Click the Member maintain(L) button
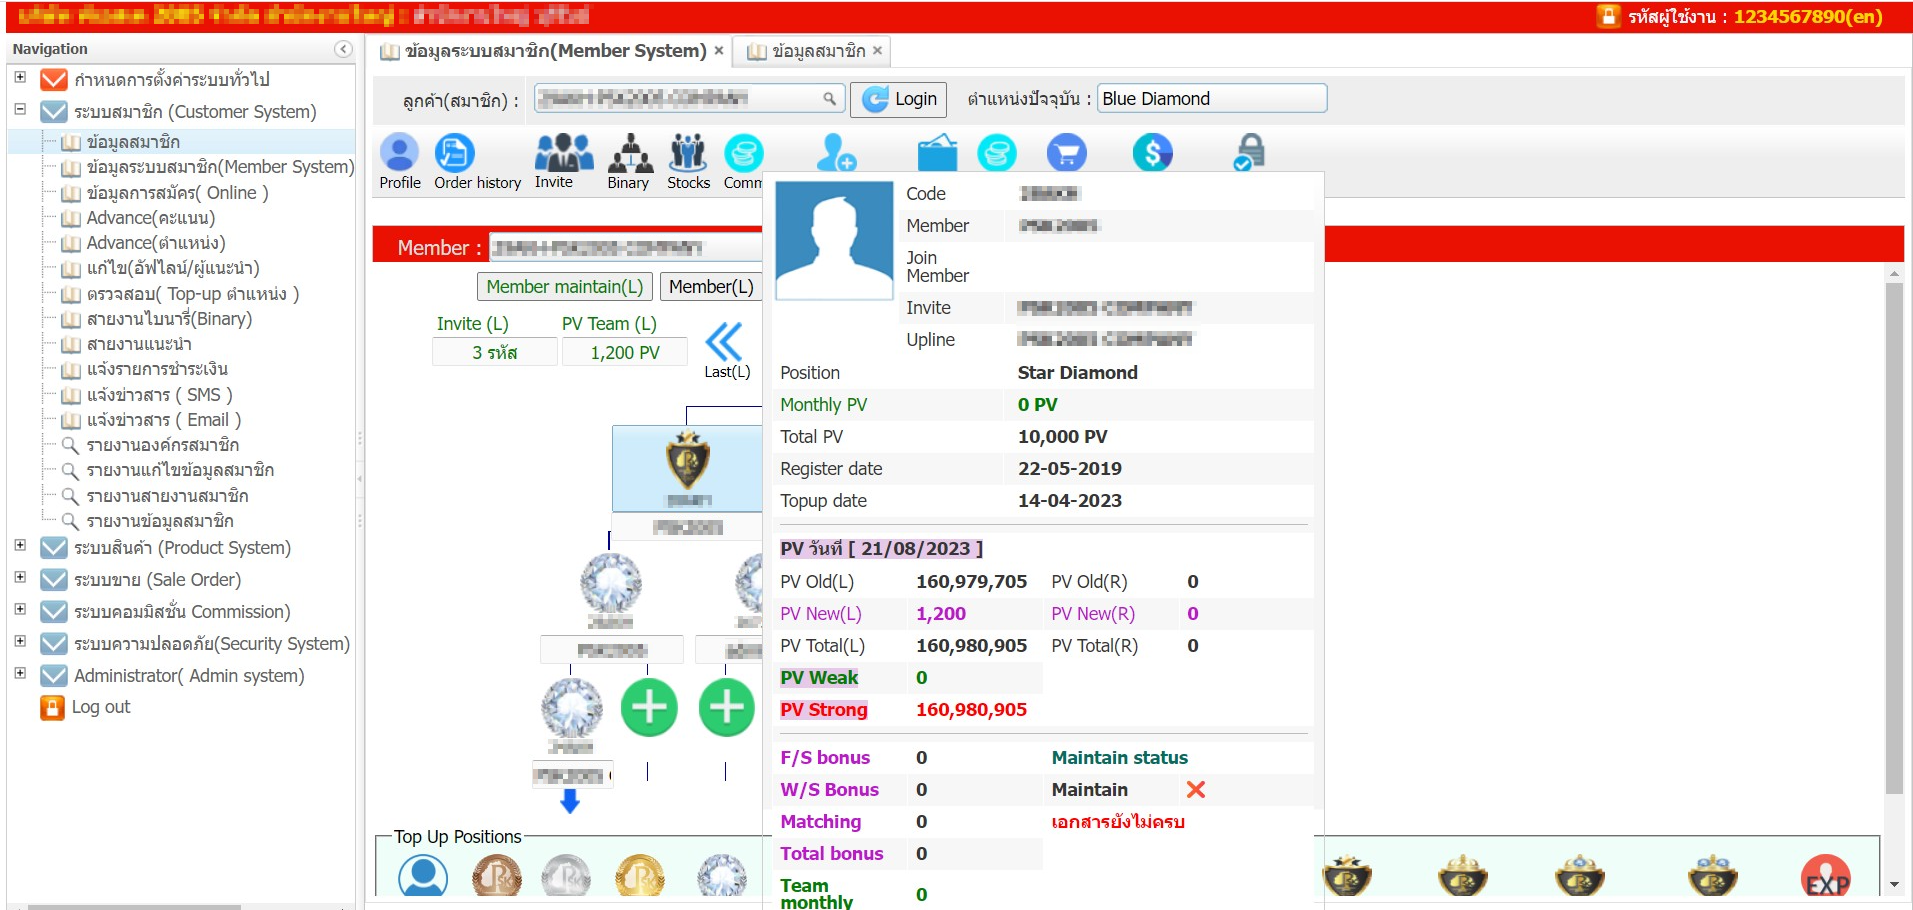This screenshot has height=910, width=1913. click(564, 287)
